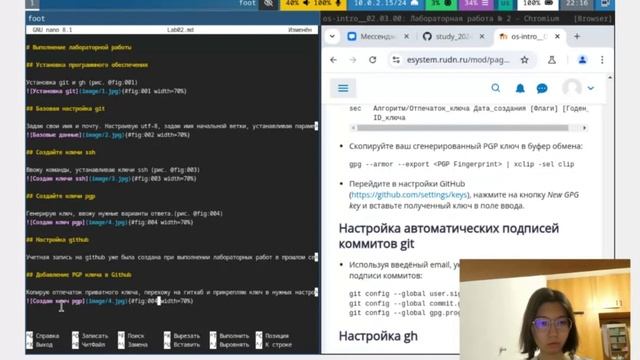Click the network IP address status block
The width and height of the screenshot is (640, 360).
(386, 3)
